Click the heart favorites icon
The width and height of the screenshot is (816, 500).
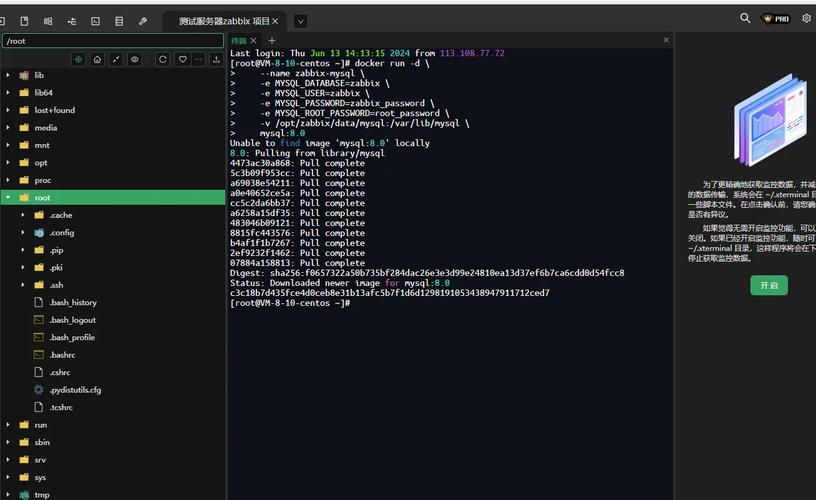[x=182, y=60]
